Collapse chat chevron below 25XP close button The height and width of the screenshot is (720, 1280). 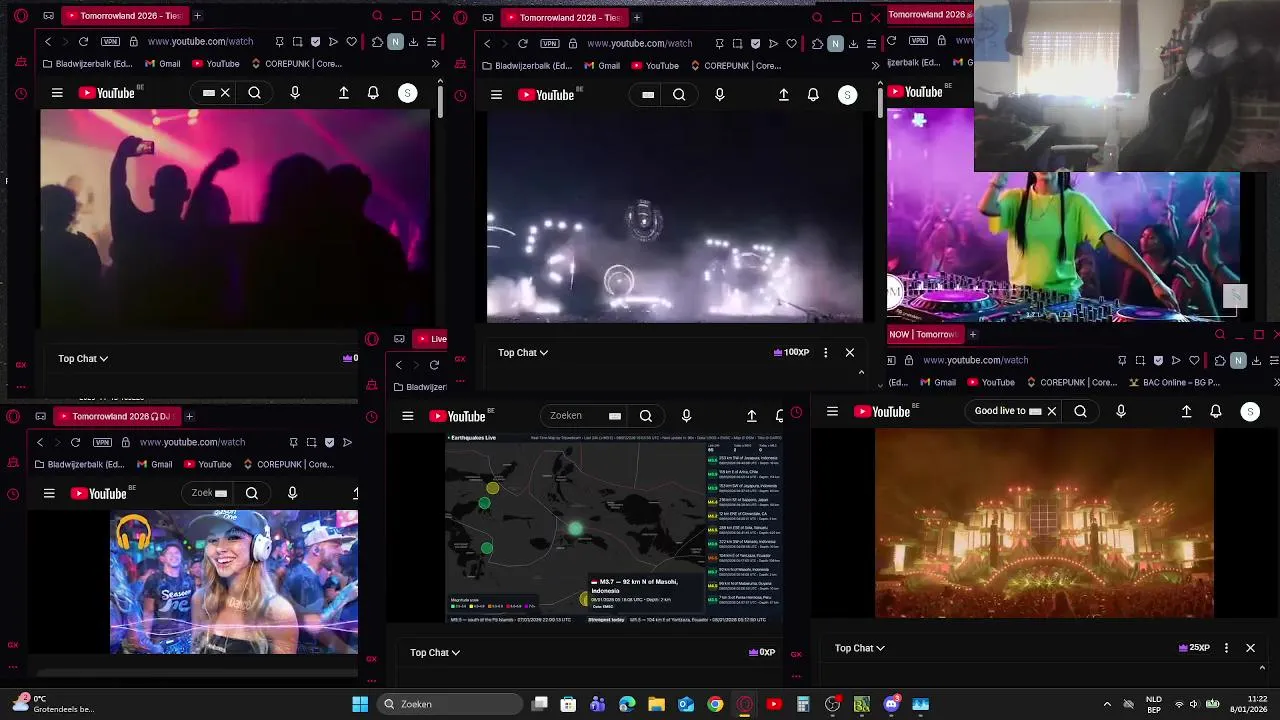pos(1262,668)
